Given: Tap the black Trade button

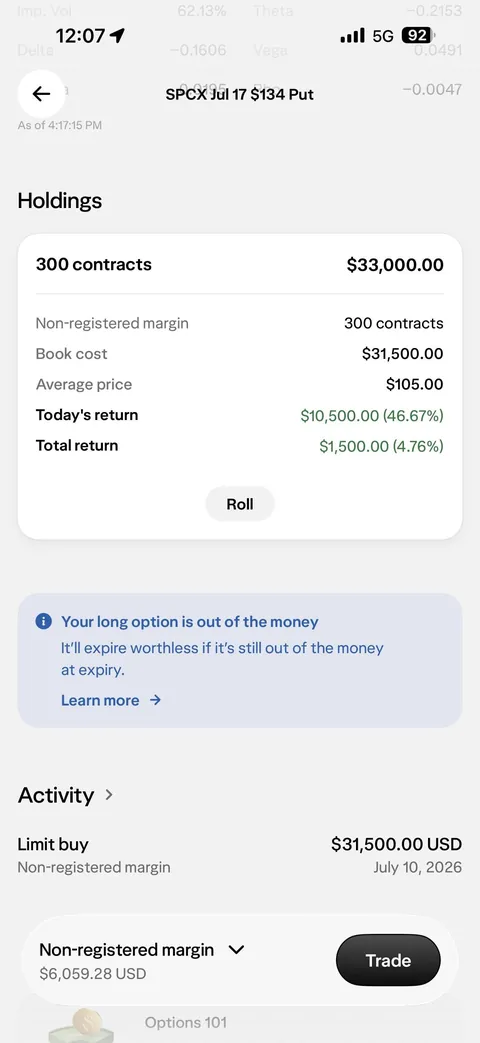Looking at the screenshot, I should [x=388, y=960].
